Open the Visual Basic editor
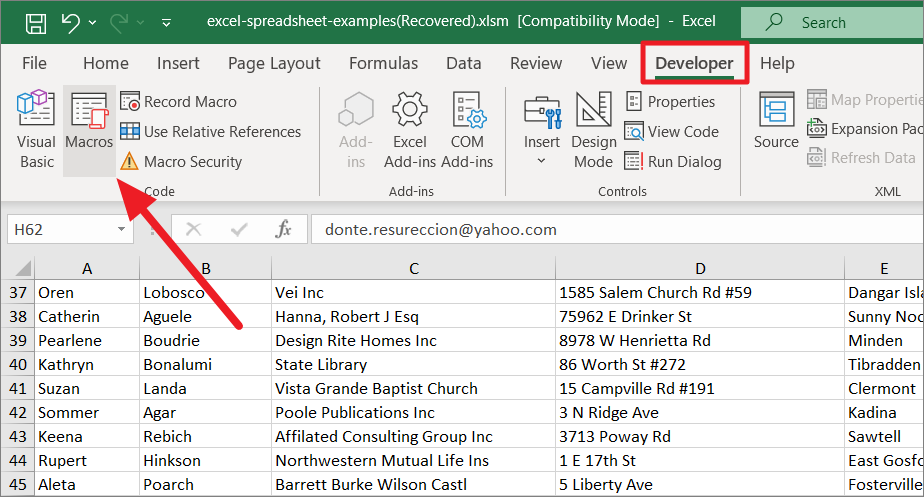Screen dimensions: 924x497 pos(37,130)
